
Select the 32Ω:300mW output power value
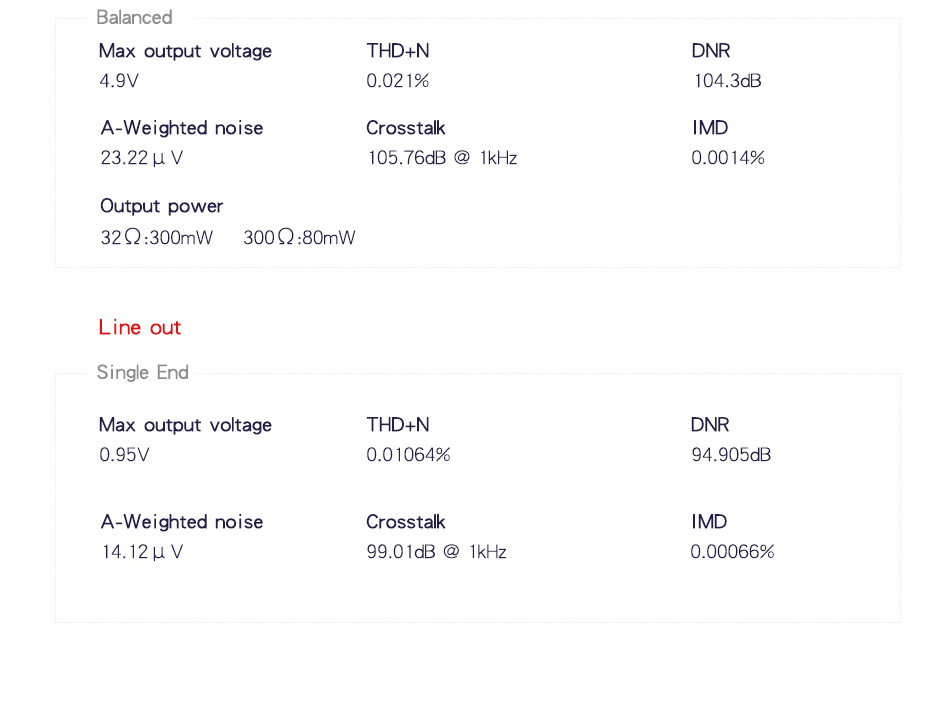pyautogui.click(x=156, y=238)
